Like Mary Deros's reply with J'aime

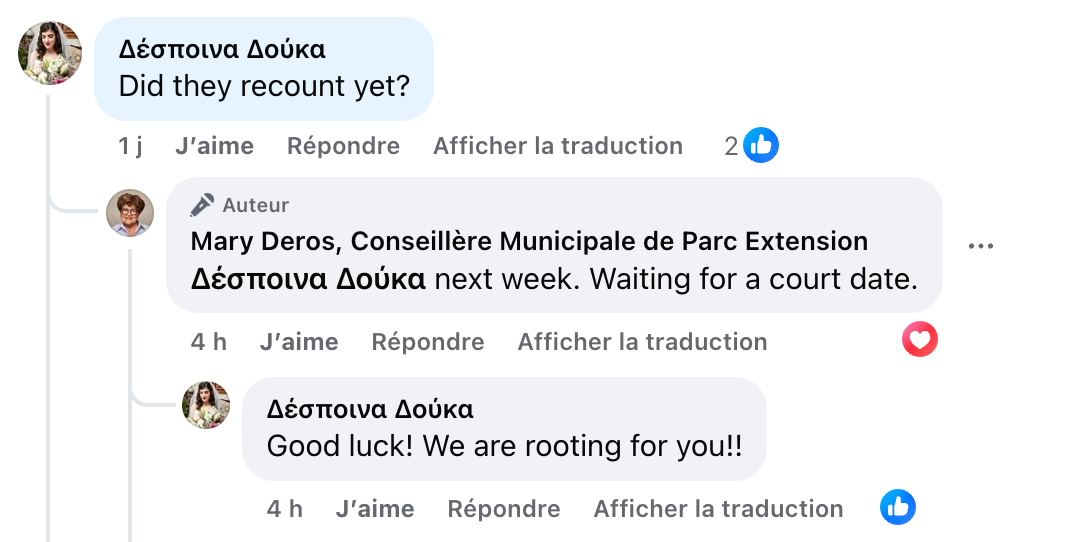(x=298, y=341)
